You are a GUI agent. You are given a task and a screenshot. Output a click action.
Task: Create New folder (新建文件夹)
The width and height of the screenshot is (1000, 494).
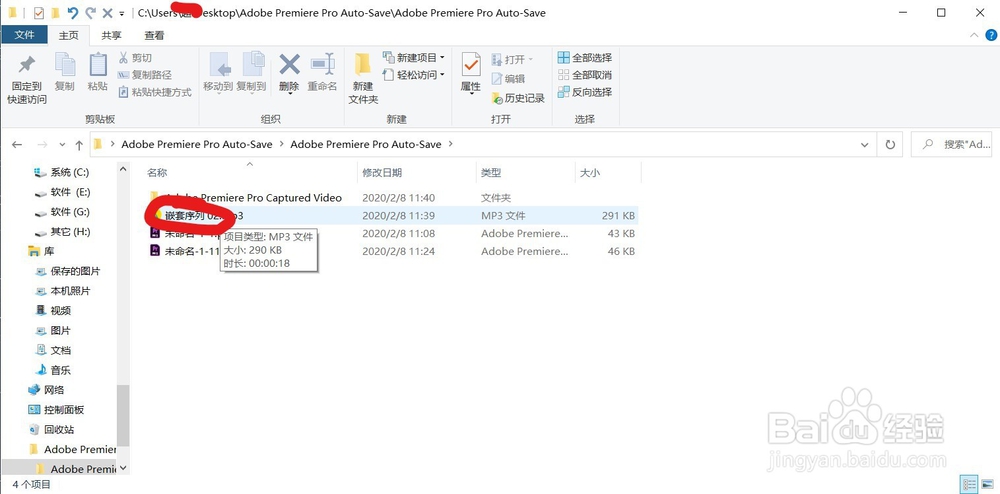point(363,79)
